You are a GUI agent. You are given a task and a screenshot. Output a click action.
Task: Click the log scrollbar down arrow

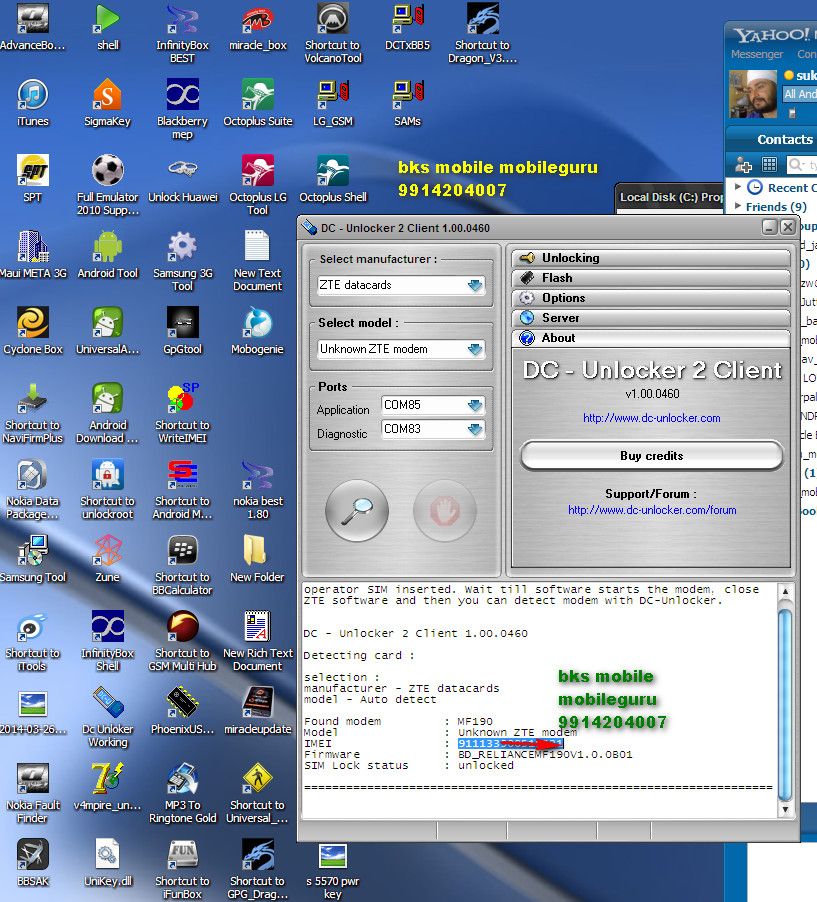785,810
